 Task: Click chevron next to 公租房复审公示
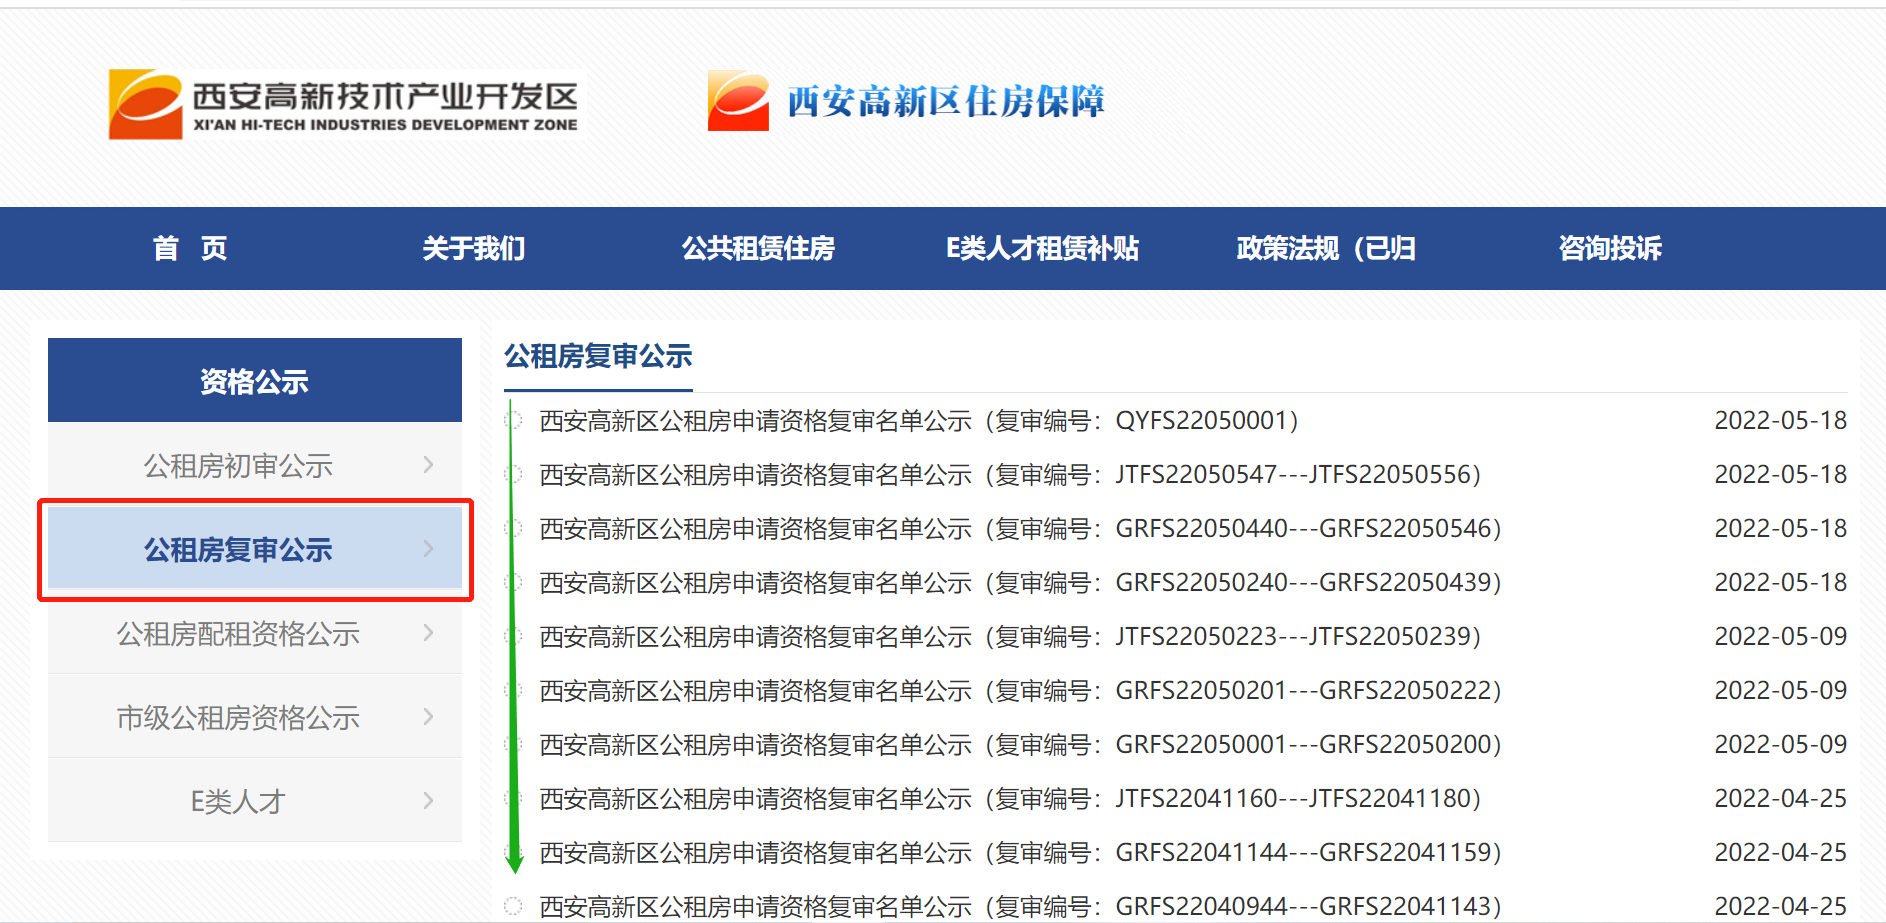[x=428, y=549]
